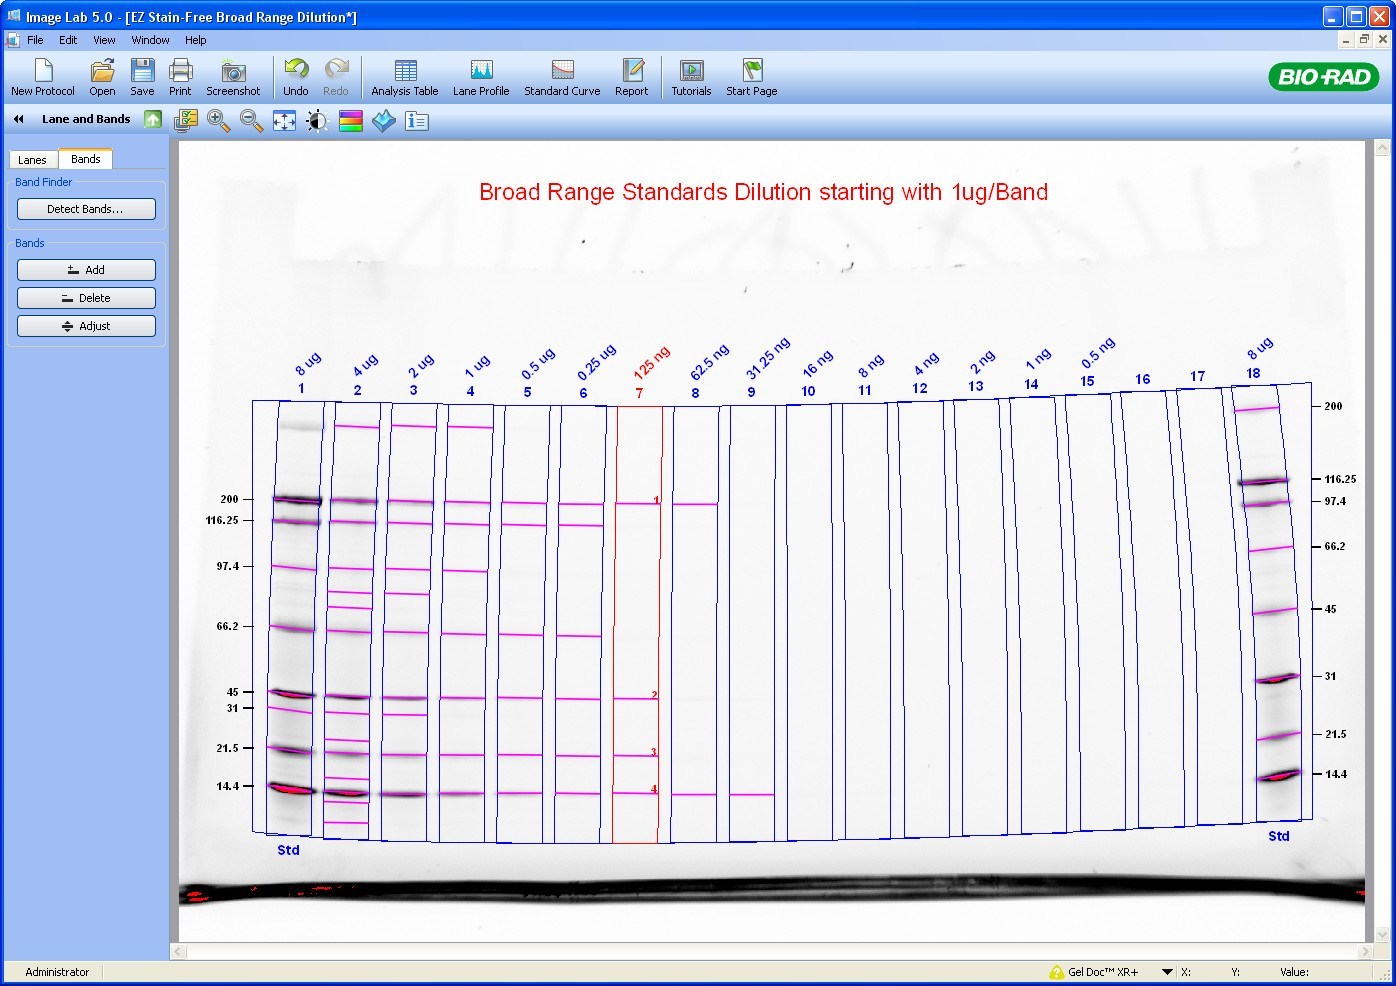Show the Lane Profile view
Screen dimensions: 1396x986
click(481, 77)
